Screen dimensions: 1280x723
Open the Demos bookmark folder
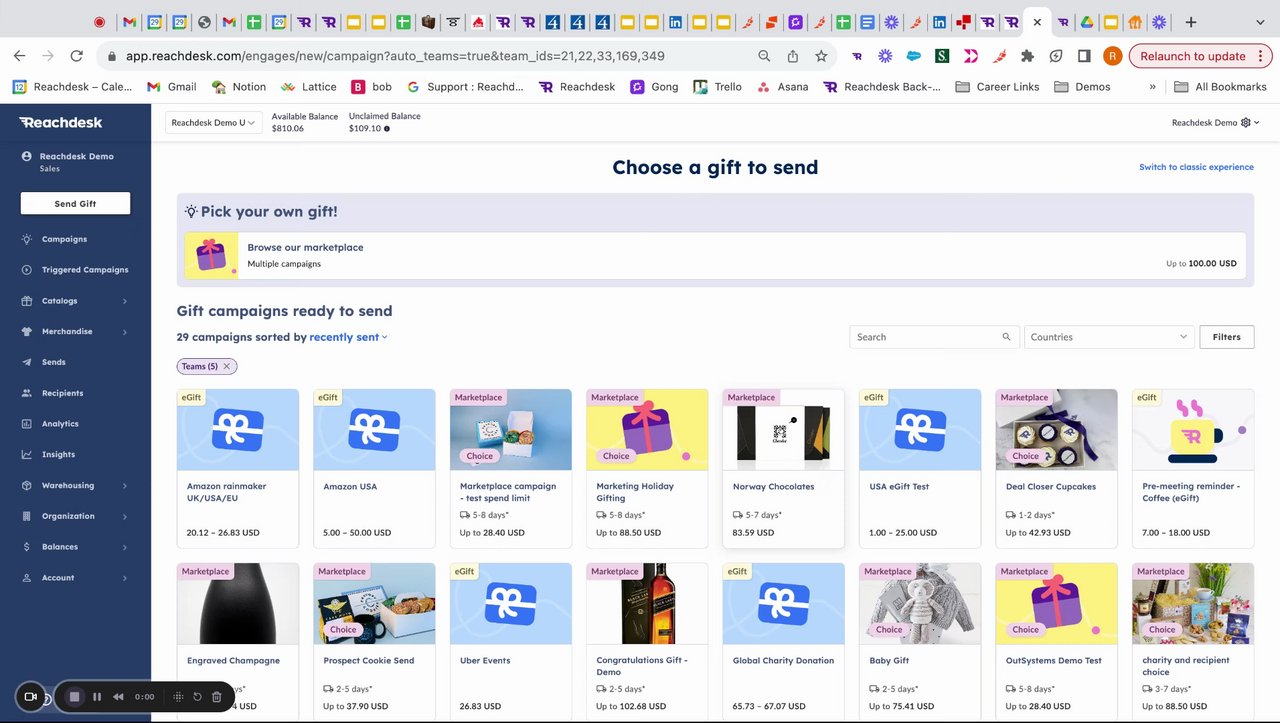point(1082,87)
